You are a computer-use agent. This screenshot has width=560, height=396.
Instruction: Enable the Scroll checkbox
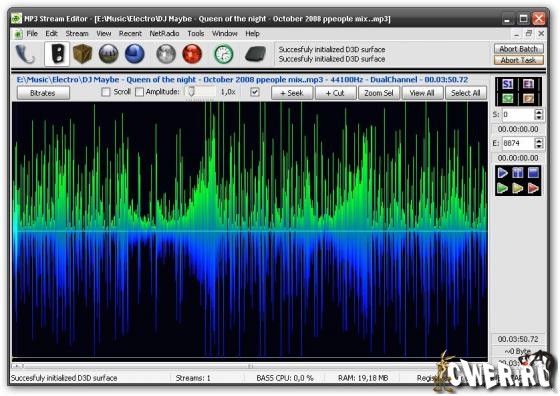pos(106,92)
